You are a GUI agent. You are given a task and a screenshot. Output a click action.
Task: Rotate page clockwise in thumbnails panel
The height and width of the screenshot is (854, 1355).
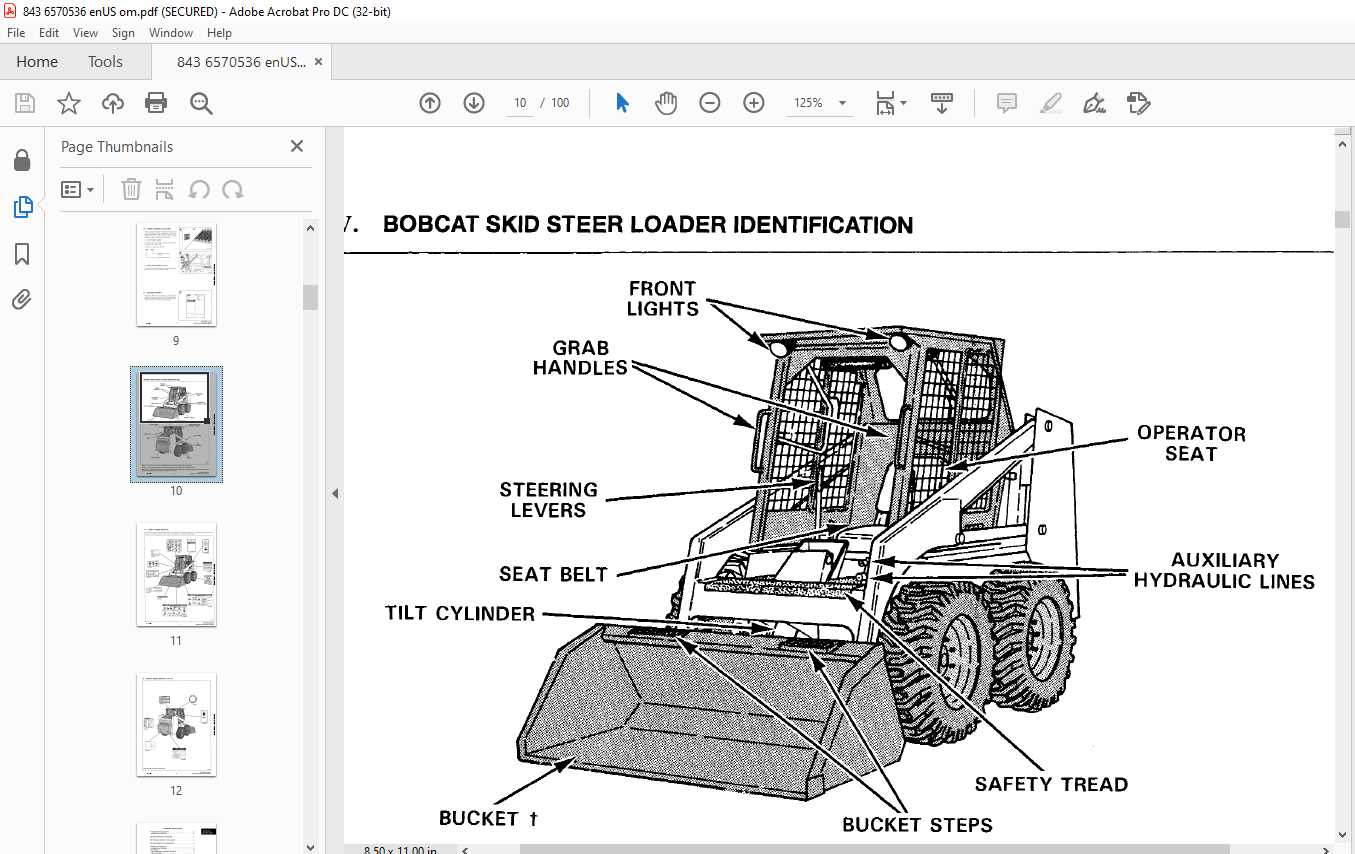[x=233, y=189]
